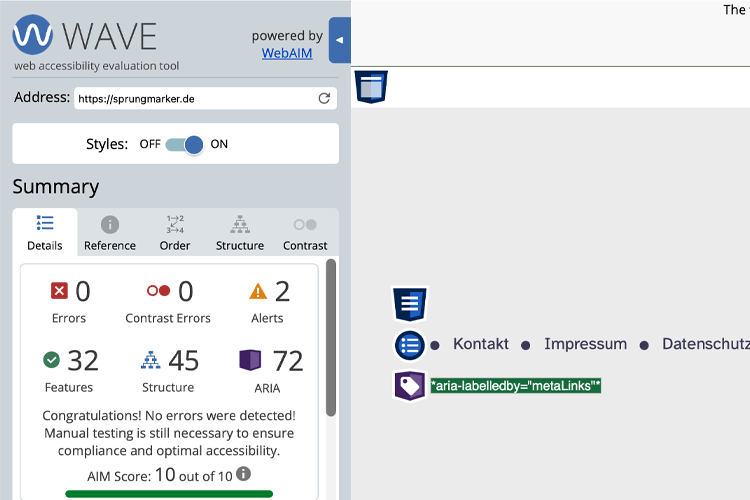Open the Contrast tab
This screenshot has width=750, height=500.
305,233
